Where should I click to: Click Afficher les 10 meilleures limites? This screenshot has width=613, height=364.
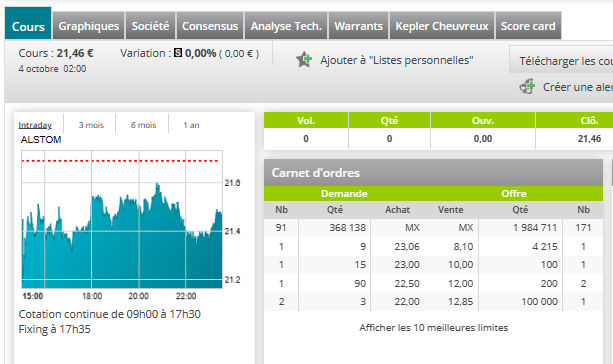(x=434, y=328)
